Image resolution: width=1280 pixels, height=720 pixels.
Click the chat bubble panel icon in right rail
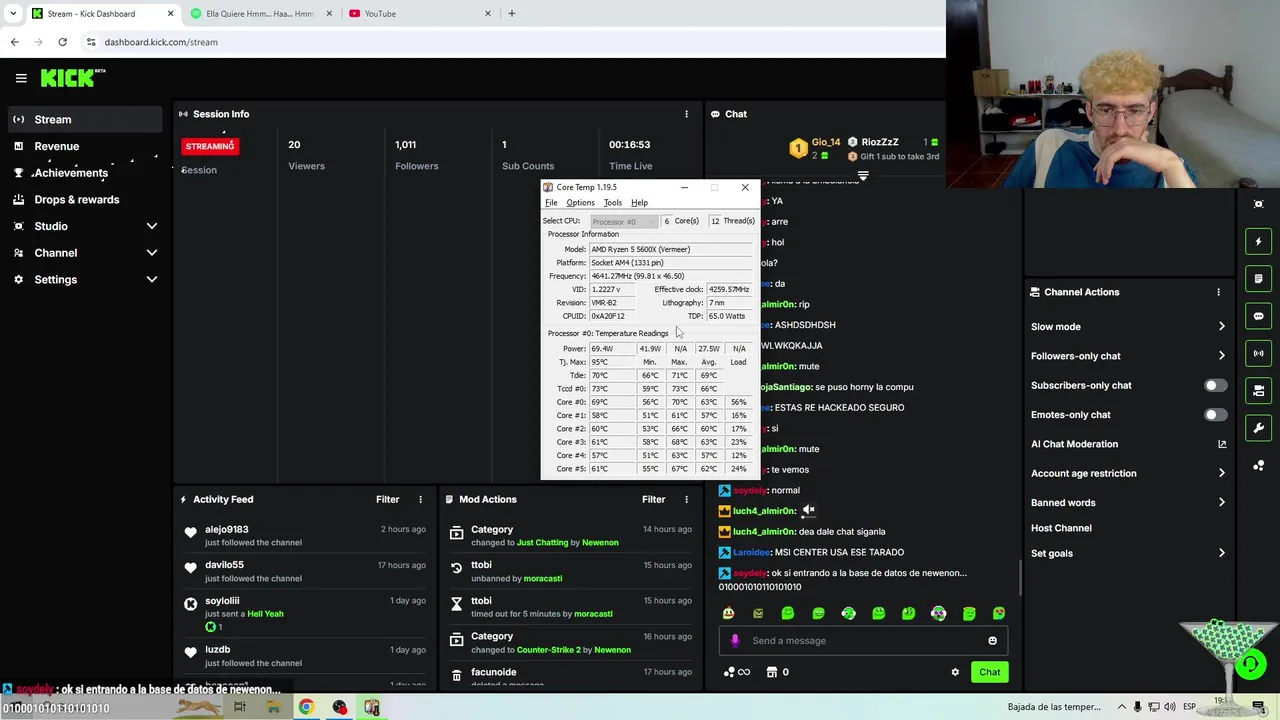(1258, 316)
